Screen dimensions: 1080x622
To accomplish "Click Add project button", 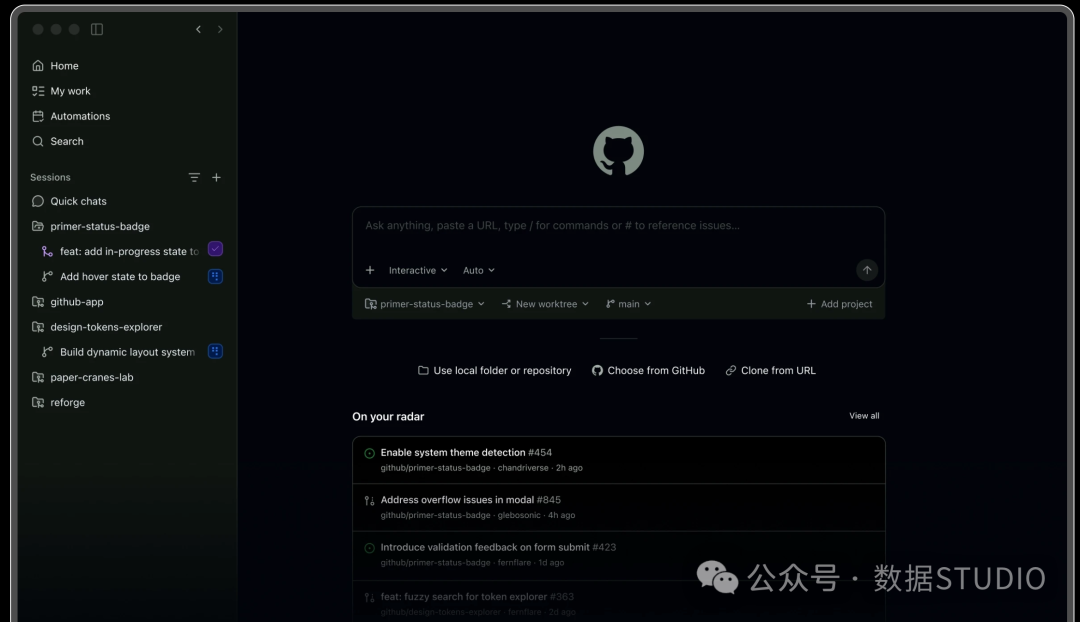I will (839, 304).
